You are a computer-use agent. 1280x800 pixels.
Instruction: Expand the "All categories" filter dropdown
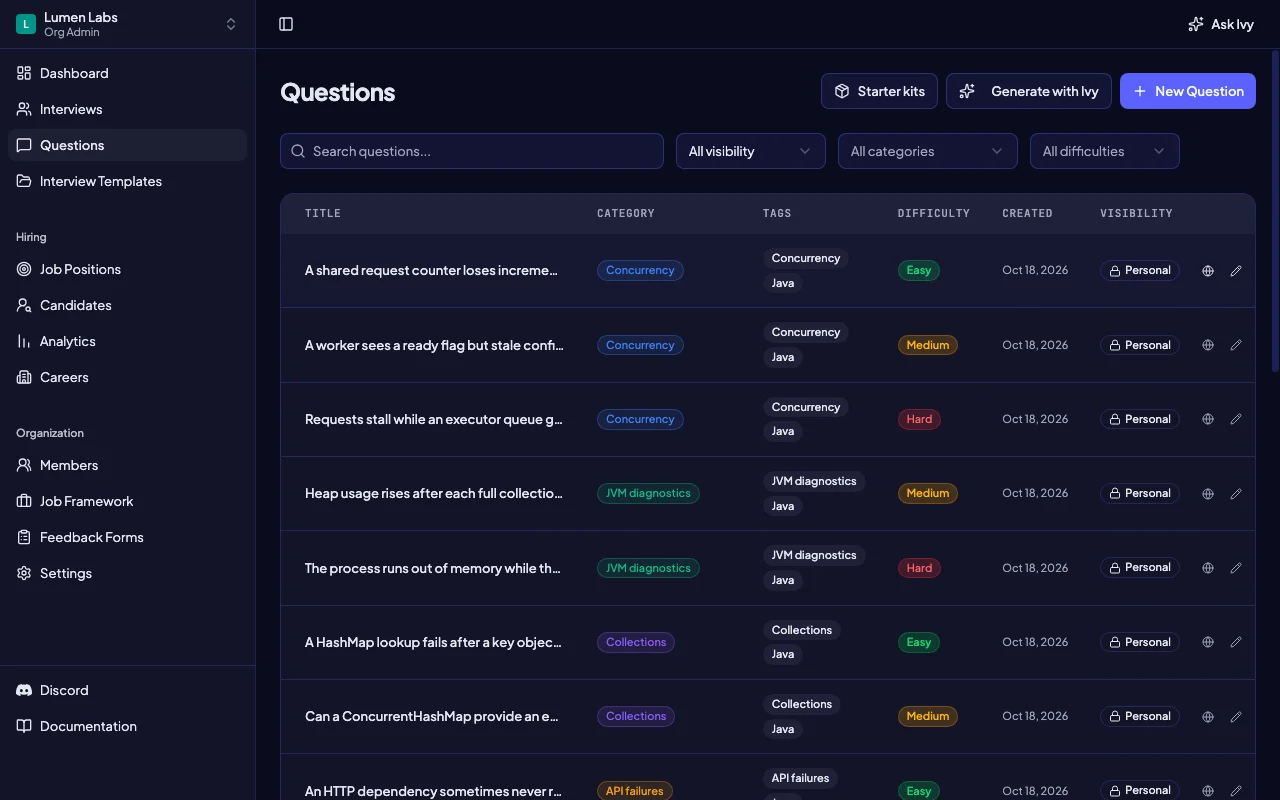(x=928, y=151)
